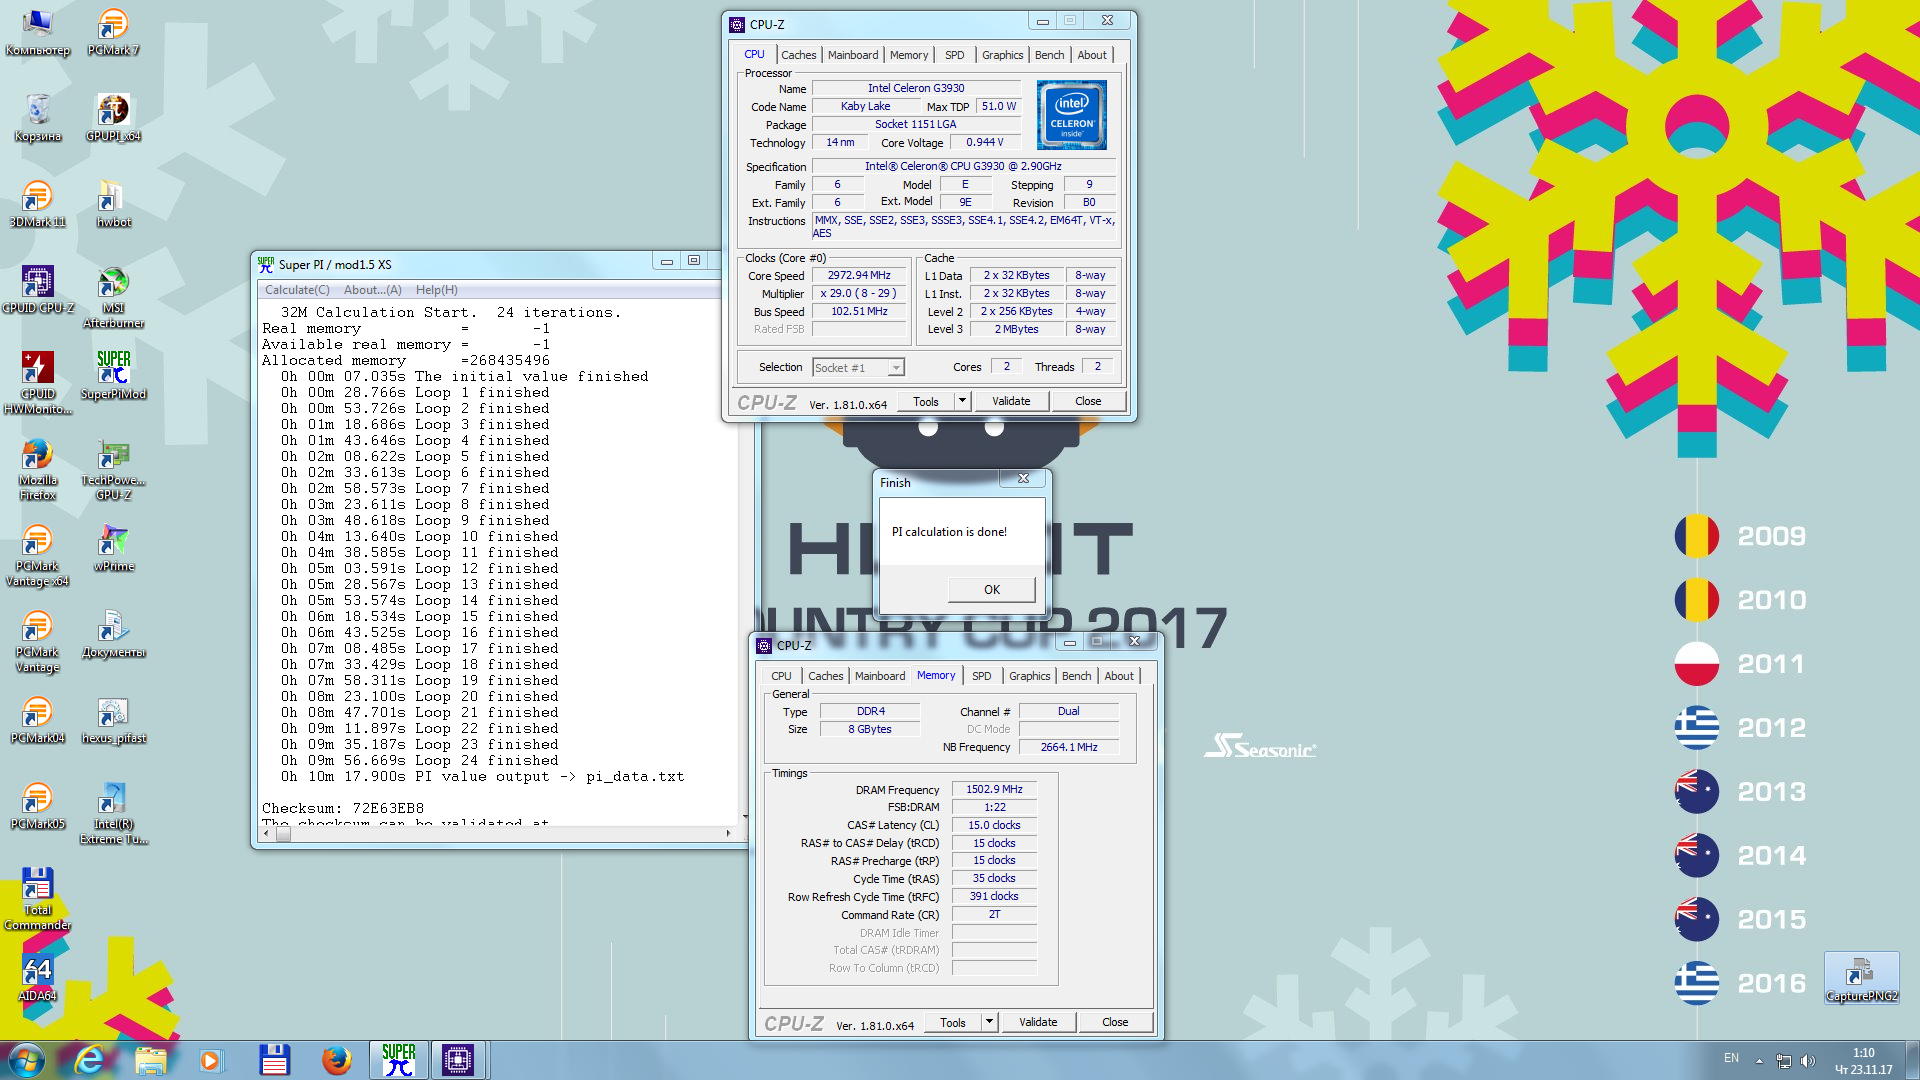Click Super PI horizontal scrollbar right arrow
1920x1080 pixels.
tap(728, 833)
